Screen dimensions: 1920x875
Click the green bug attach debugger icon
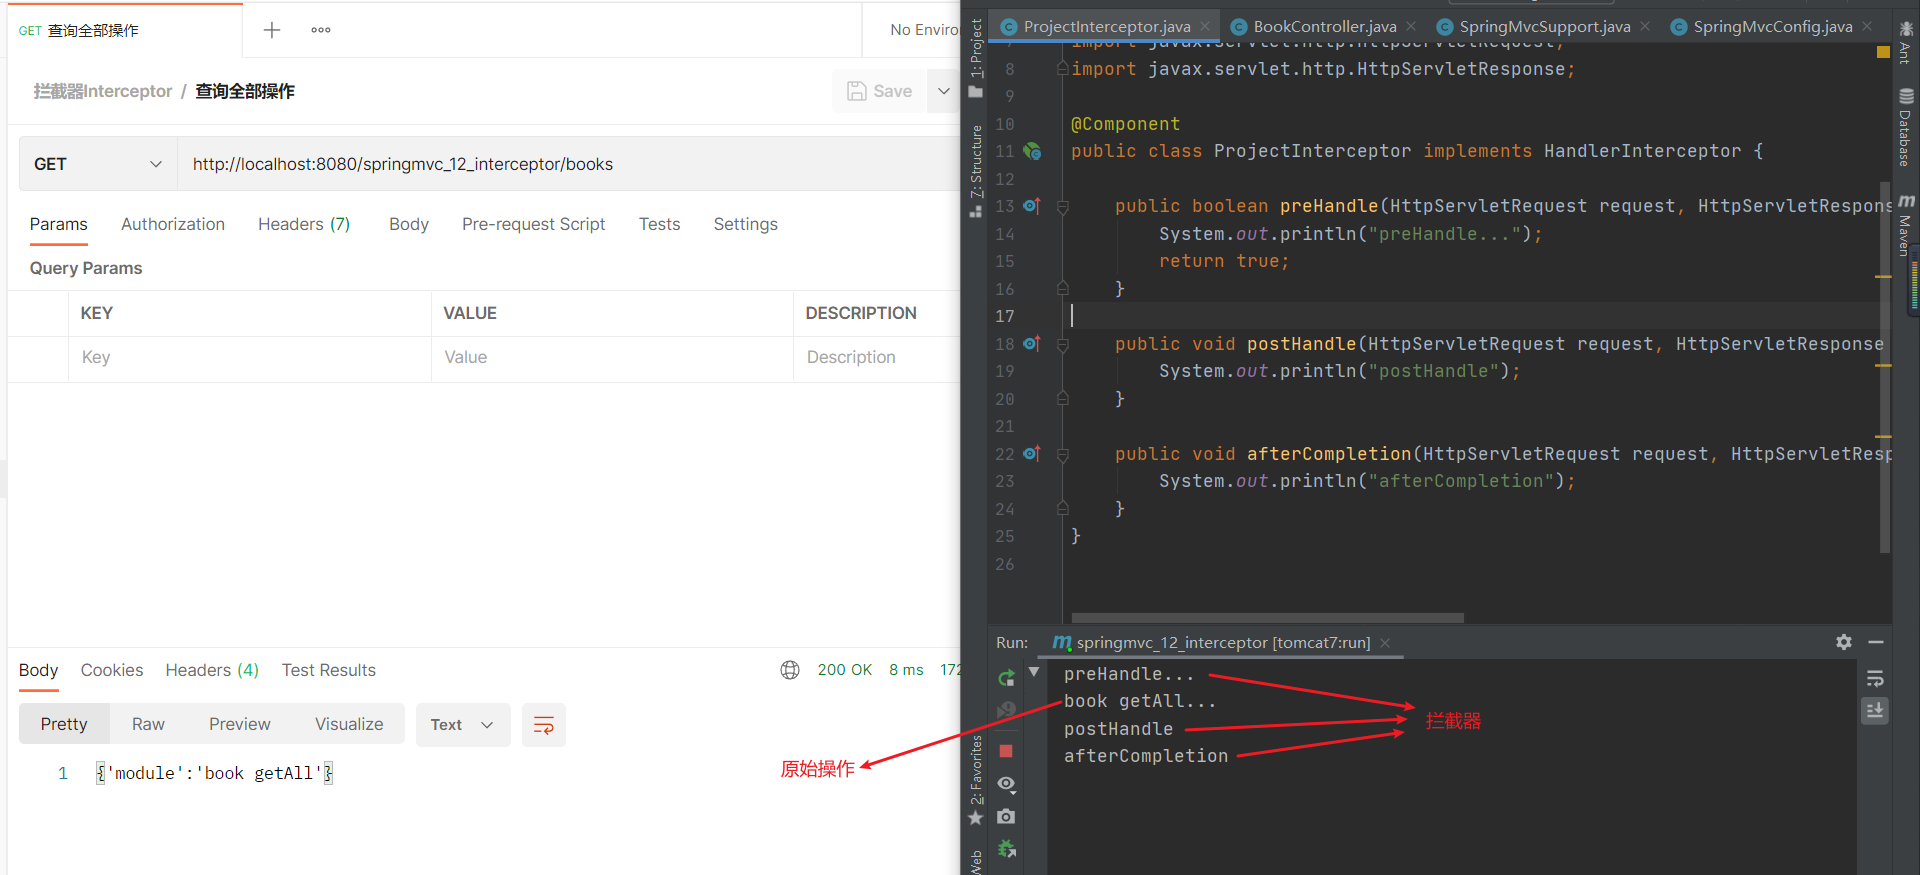click(1006, 849)
